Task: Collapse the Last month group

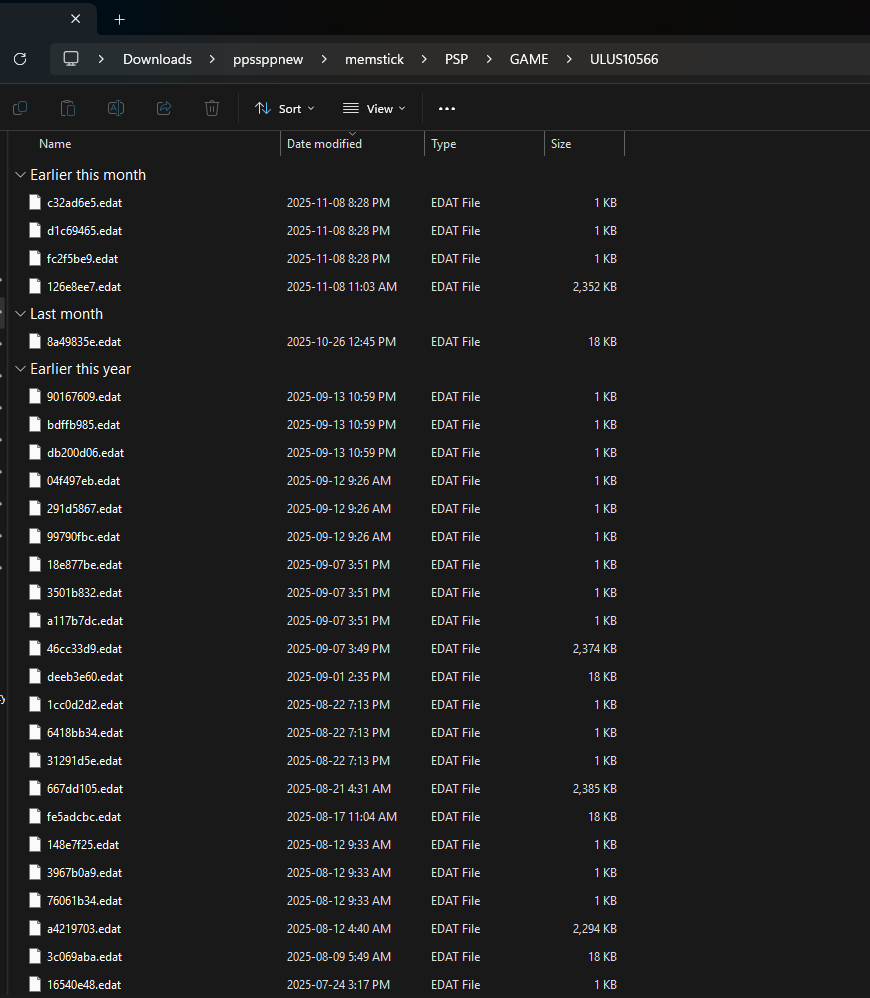Action: 20,314
